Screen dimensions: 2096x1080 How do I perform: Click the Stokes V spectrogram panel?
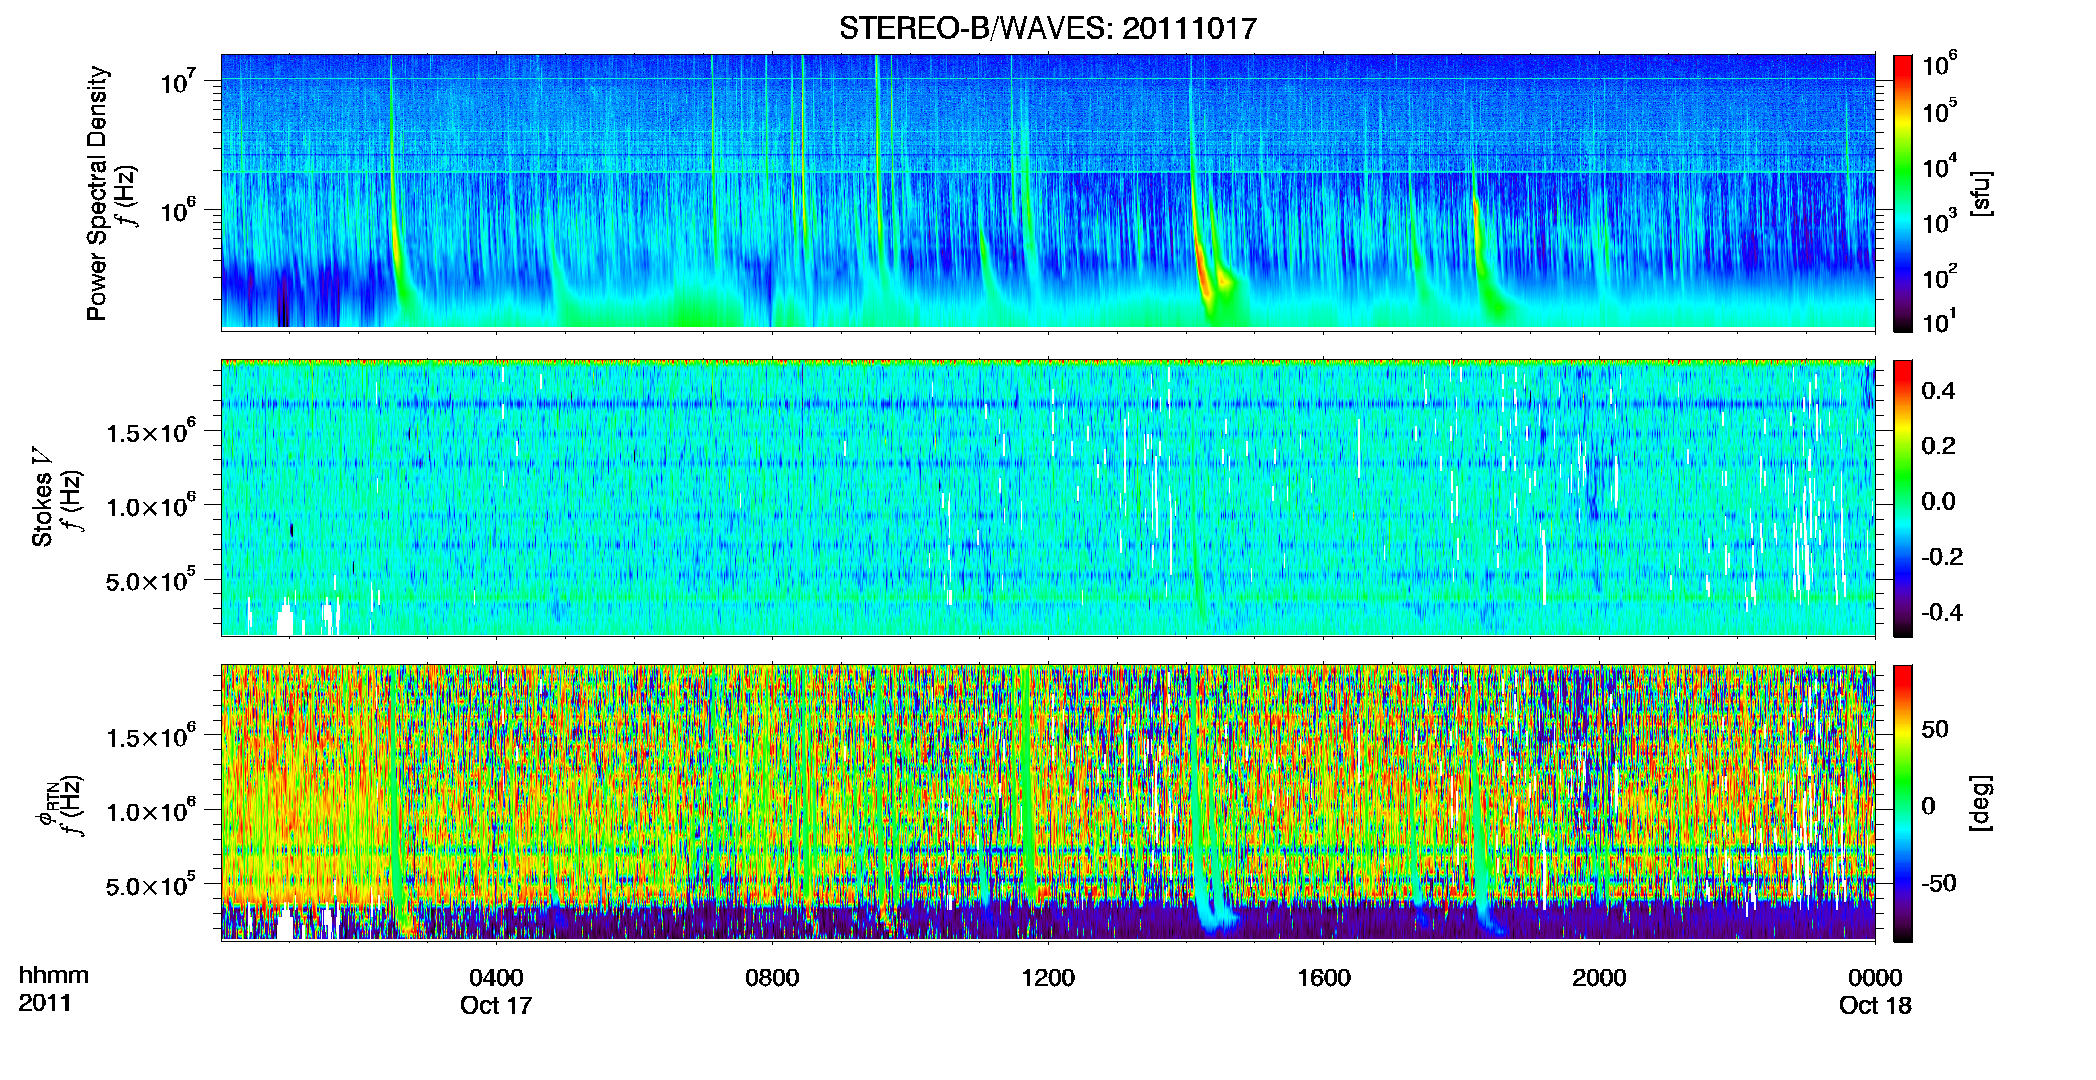(x=1048, y=498)
